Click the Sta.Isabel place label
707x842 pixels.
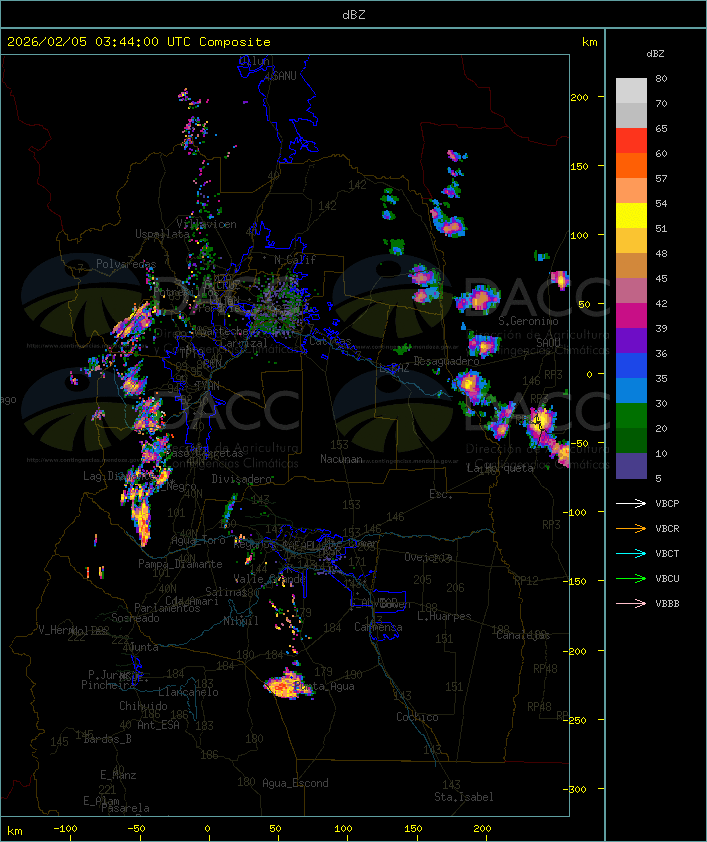pyautogui.click(x=464, y=797)
